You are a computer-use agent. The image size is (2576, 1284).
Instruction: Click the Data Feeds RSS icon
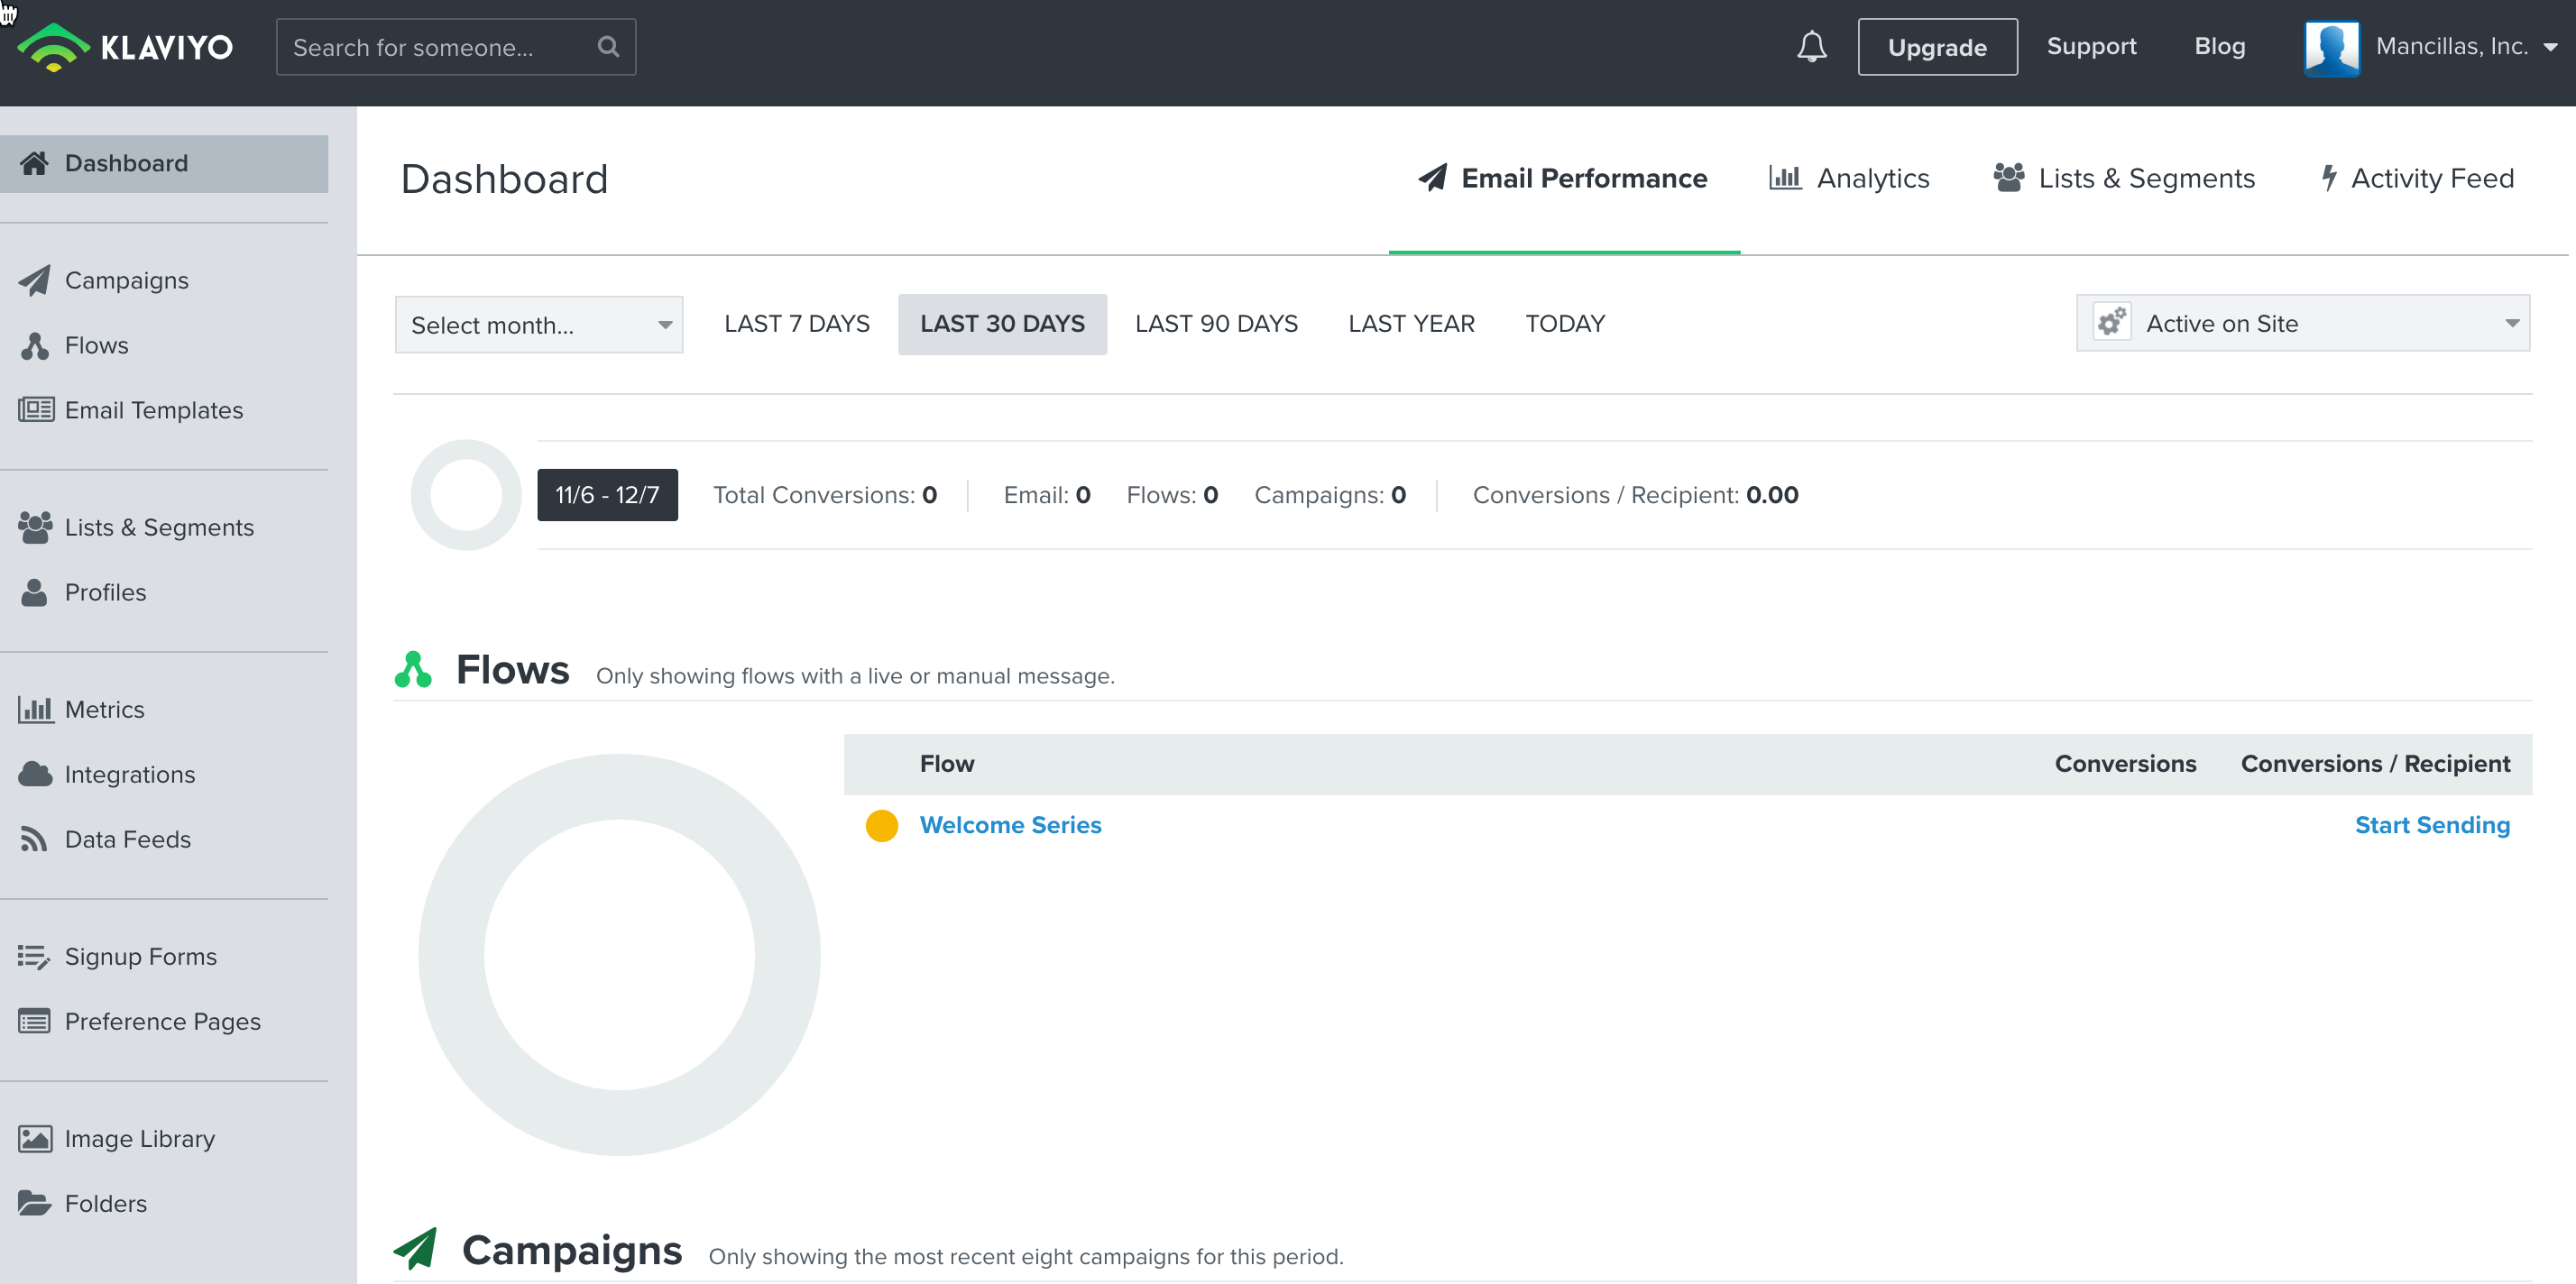(x=35, y=839)
